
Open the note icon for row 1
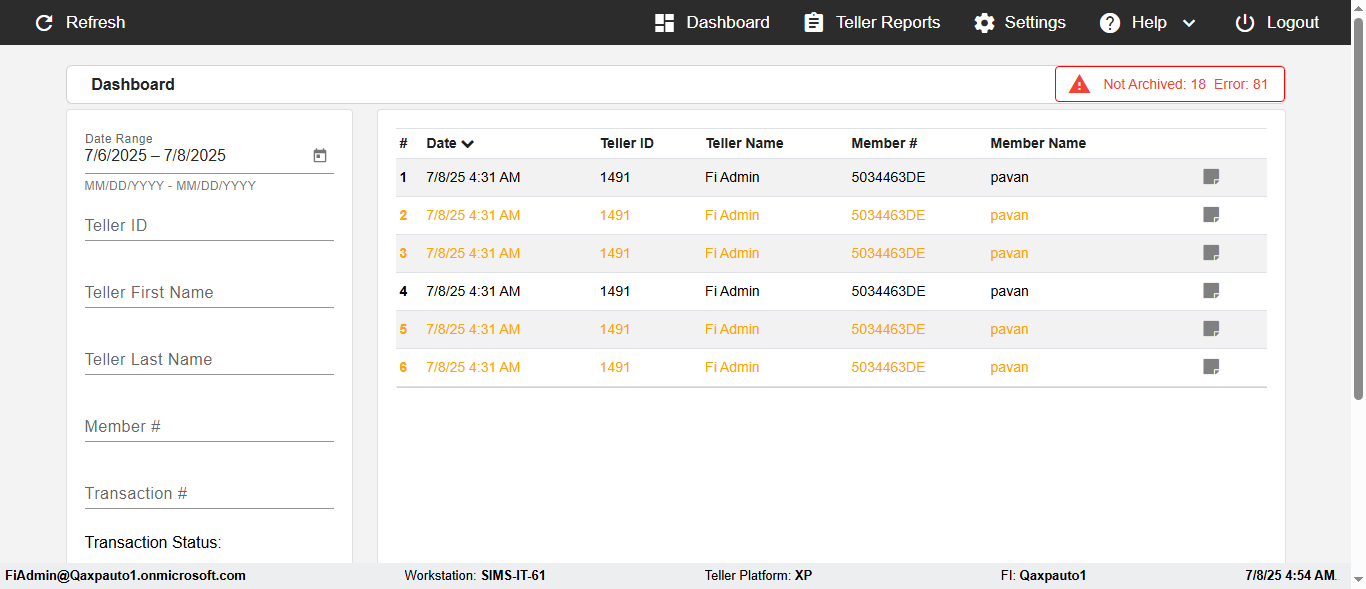[x=1211, y=178]
